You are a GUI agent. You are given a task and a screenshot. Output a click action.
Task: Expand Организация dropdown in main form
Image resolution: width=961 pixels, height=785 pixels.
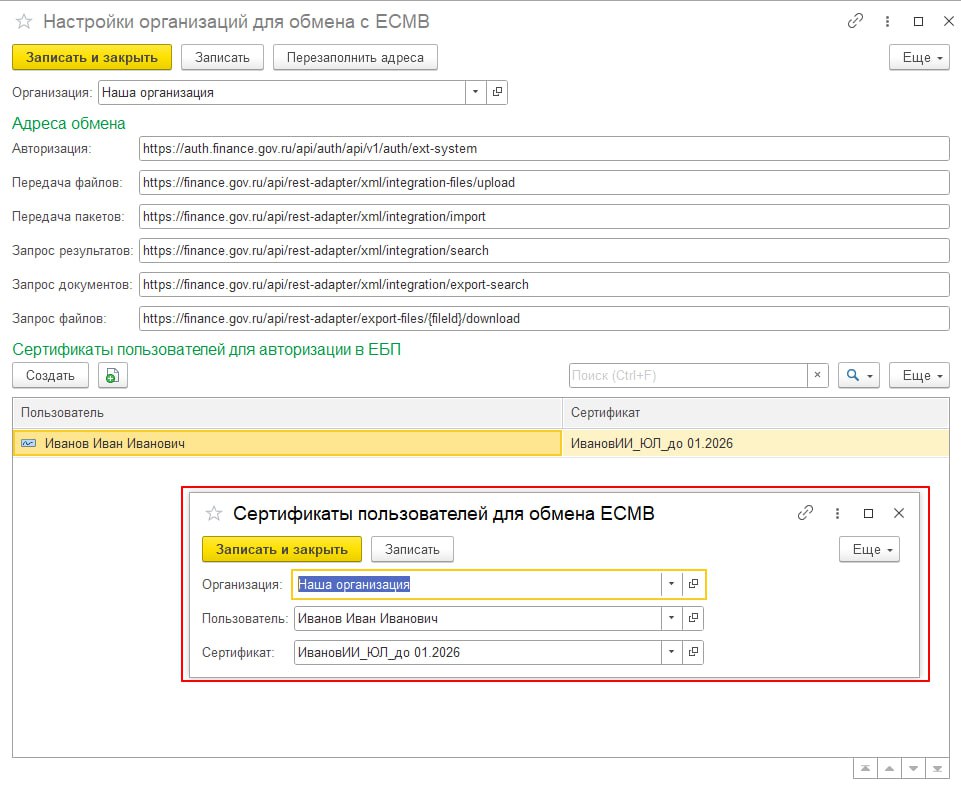(x=474, y=92)
